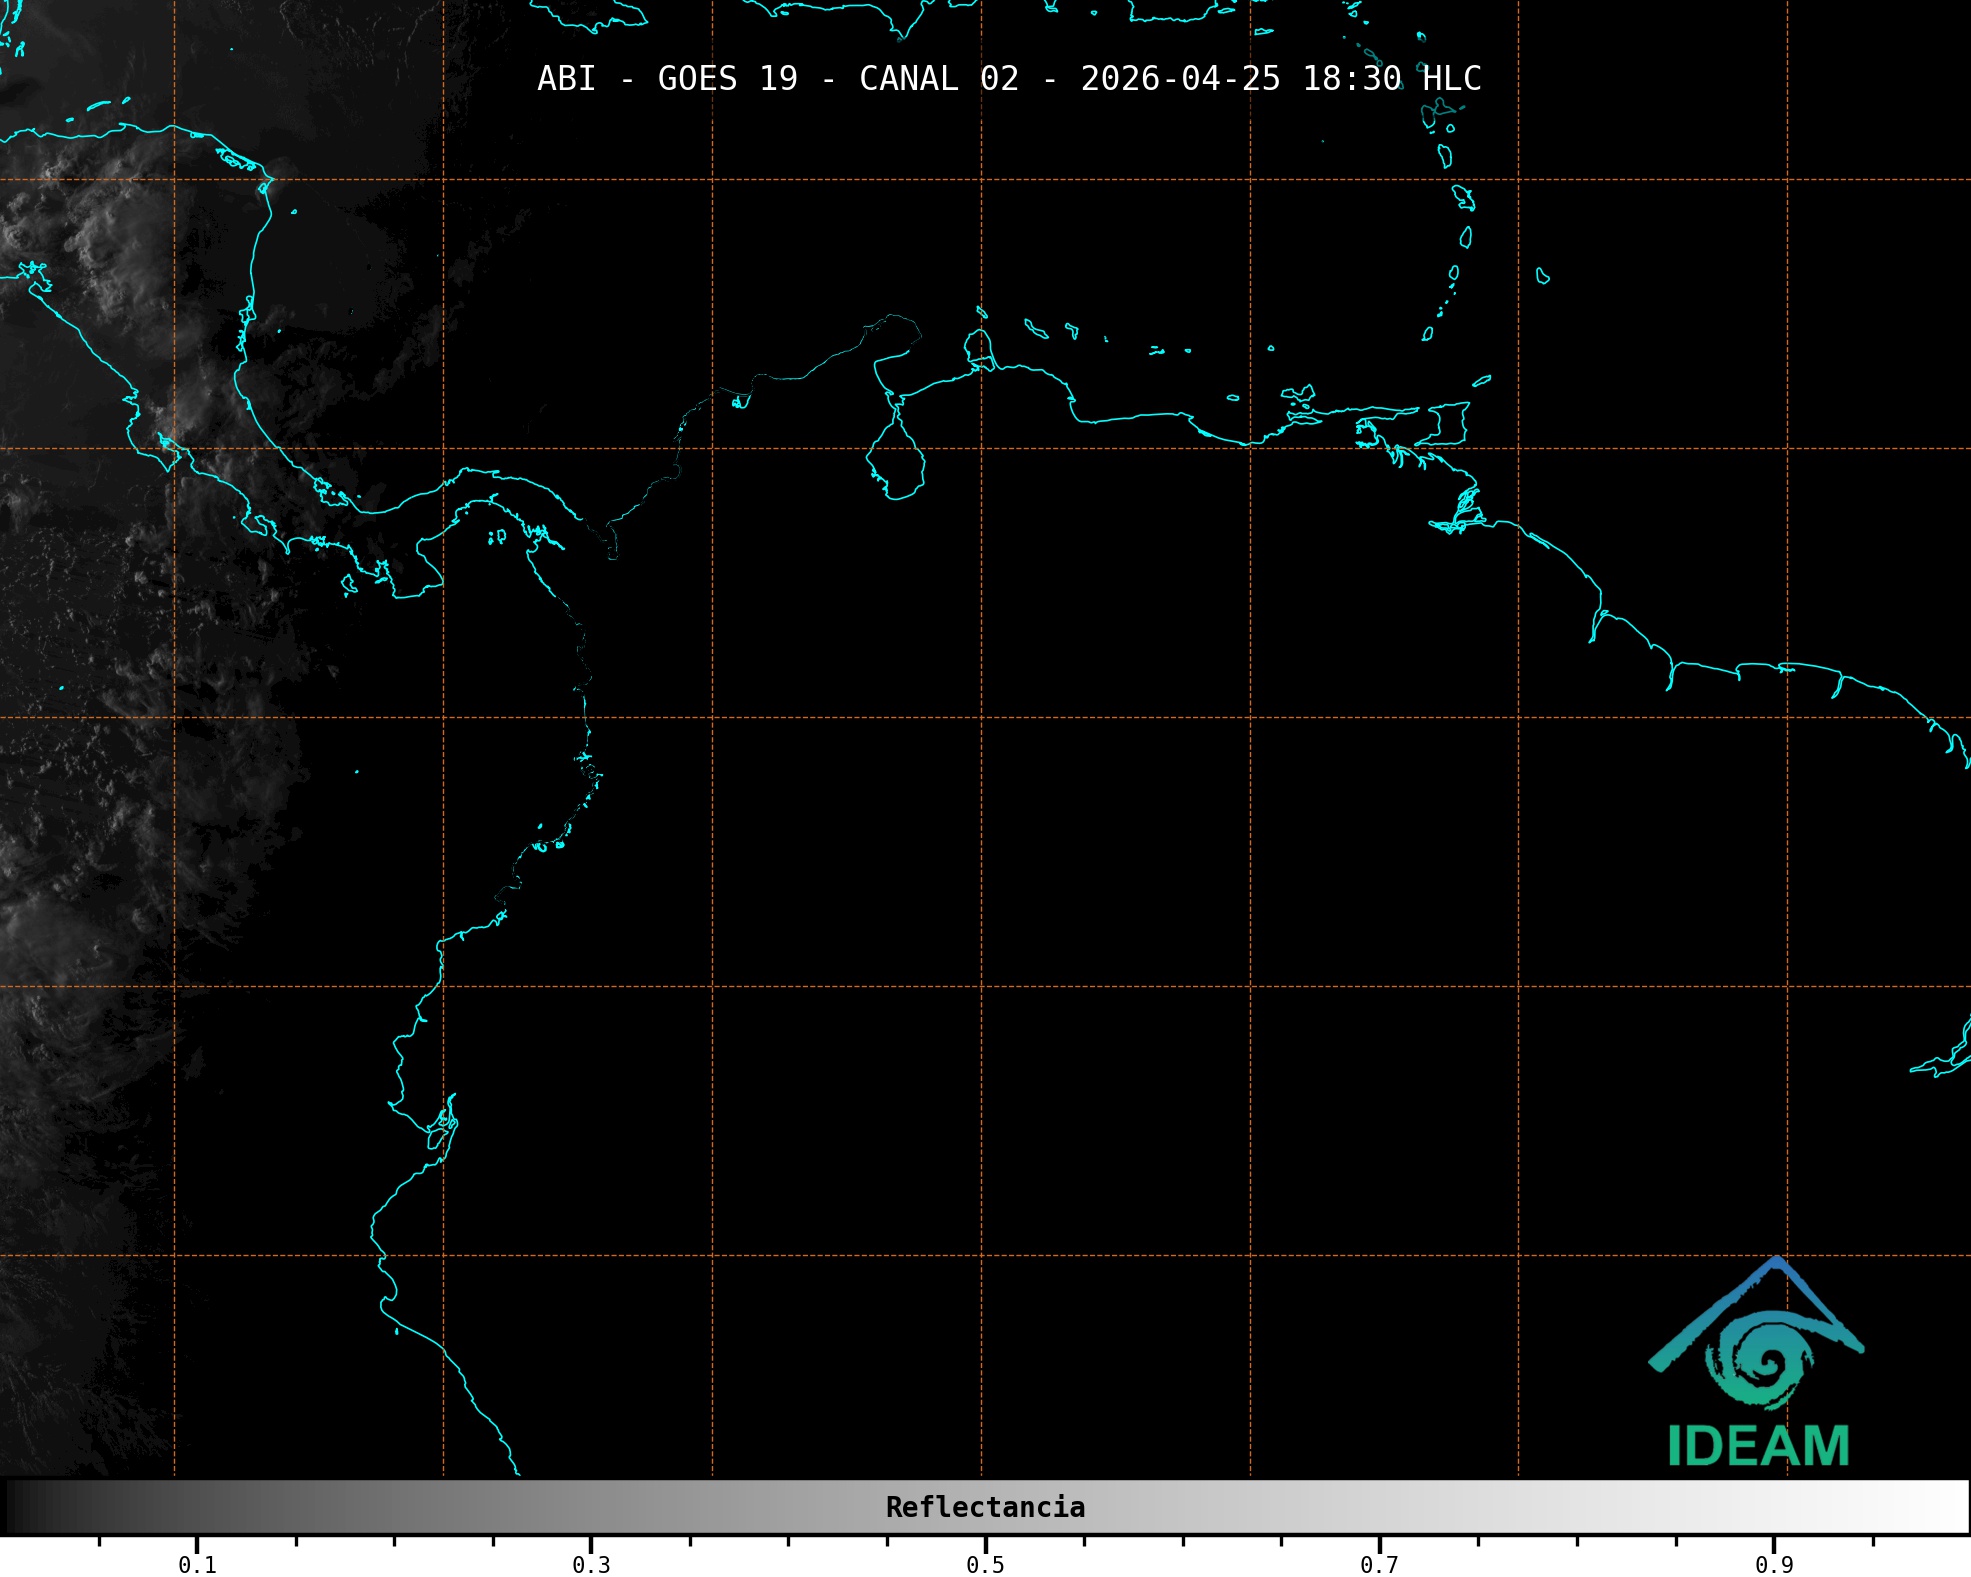Viewport: 1971px width, 1577px height.
Task: Click the 0.3 colorbar tick label
Action: click(x=591, y=1564)
